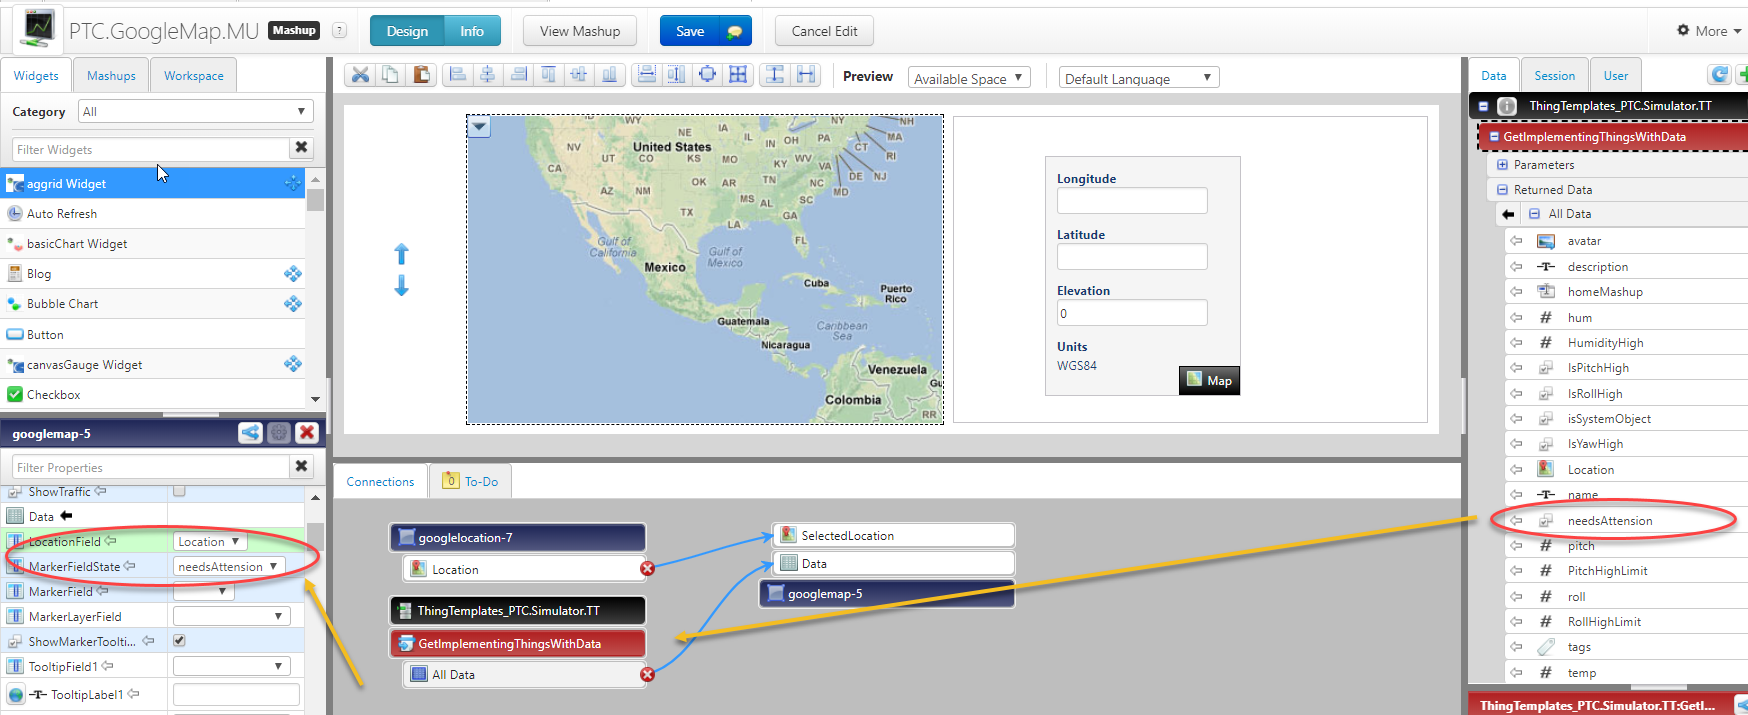The height and width of the screenshot is (715, 1748).
Task: Toggle the ShowMarkerTooltip checkbox
Action: click(179, 640)
